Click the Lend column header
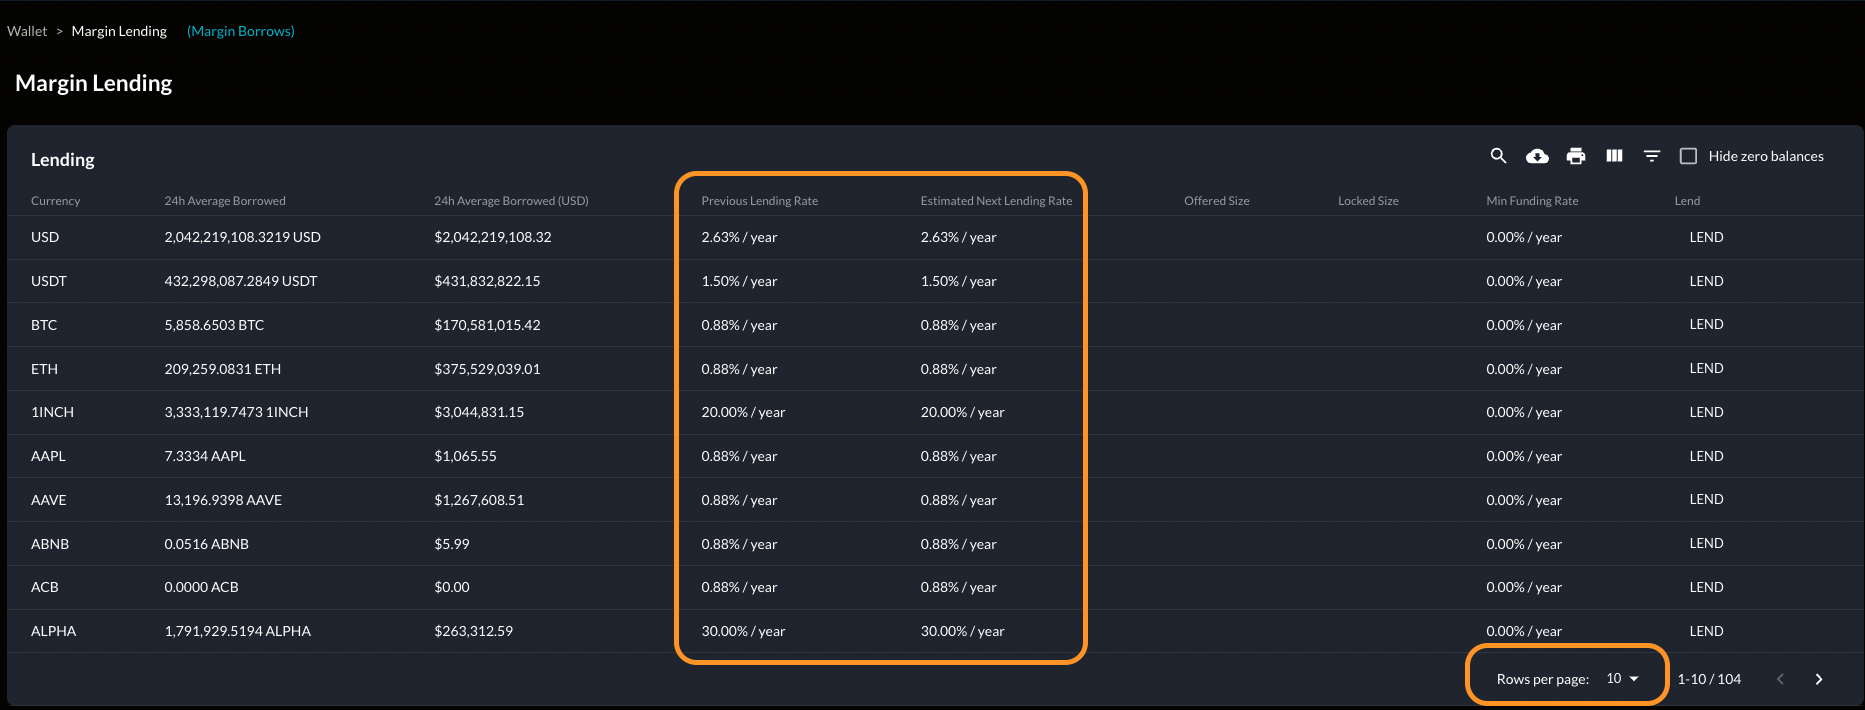Viewport: 1865px width, 710px height. coord(1687,201)
